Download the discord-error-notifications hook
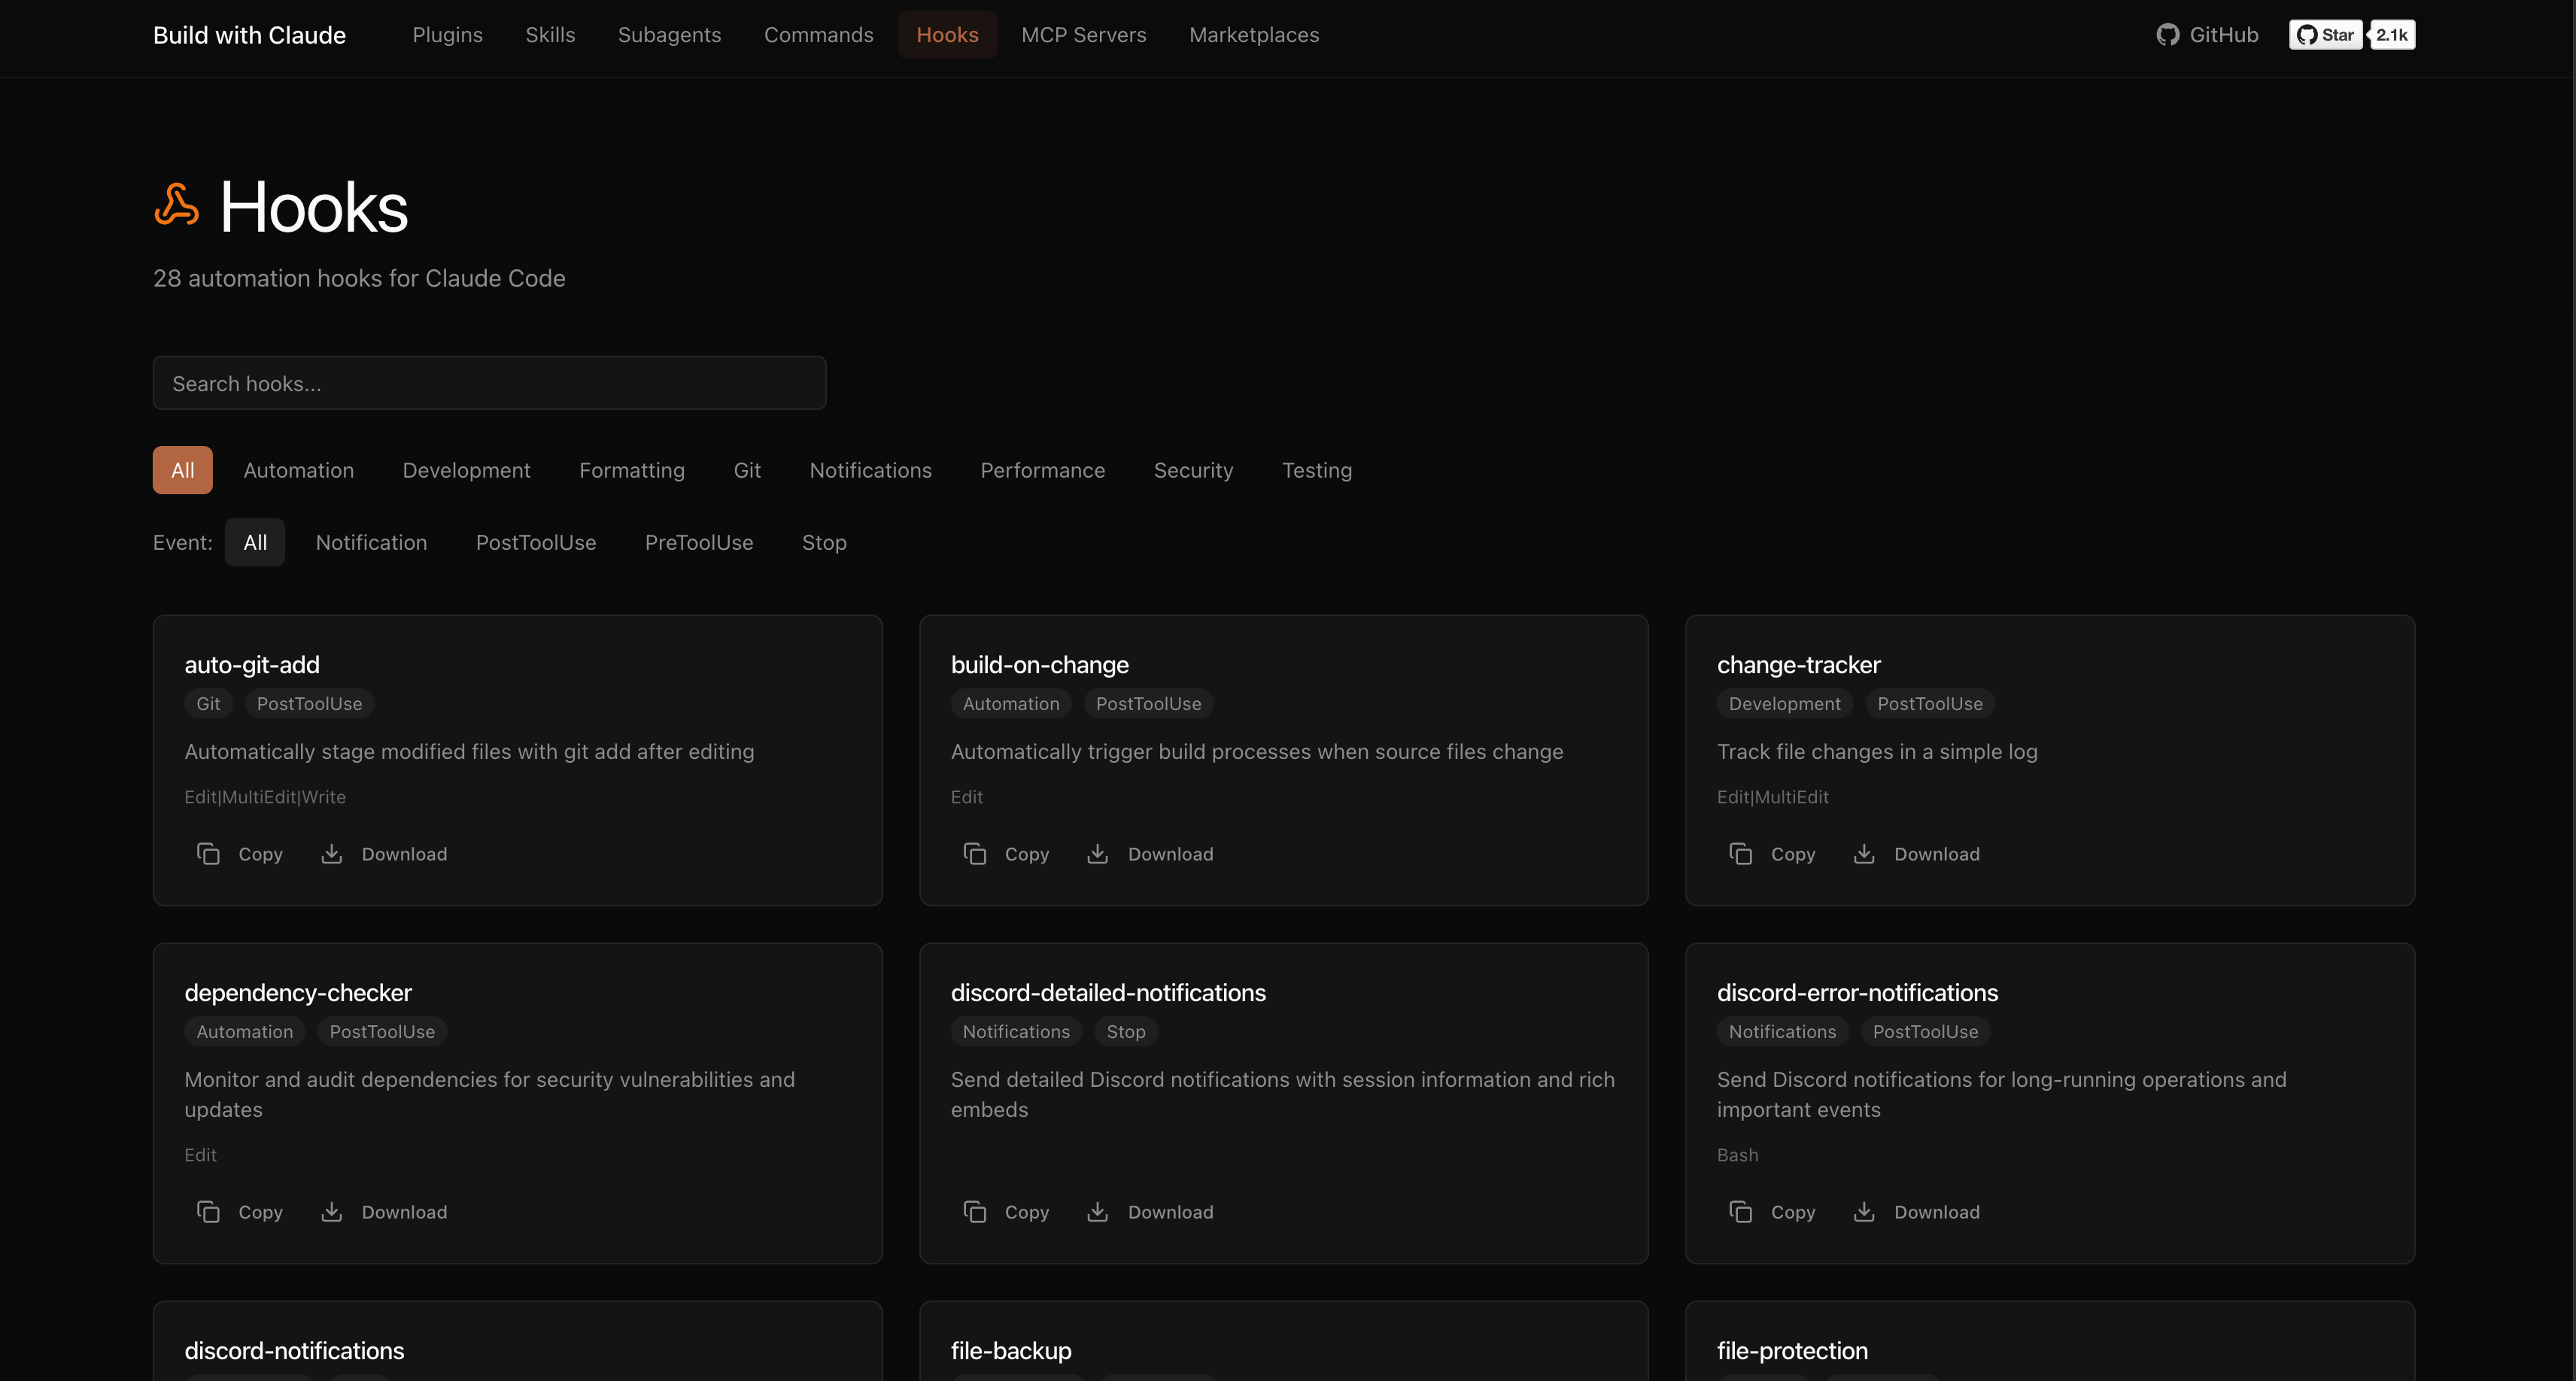Image resolution: width=2576 pixels, height=1381 pixels. click(x=1916, y=1211)
